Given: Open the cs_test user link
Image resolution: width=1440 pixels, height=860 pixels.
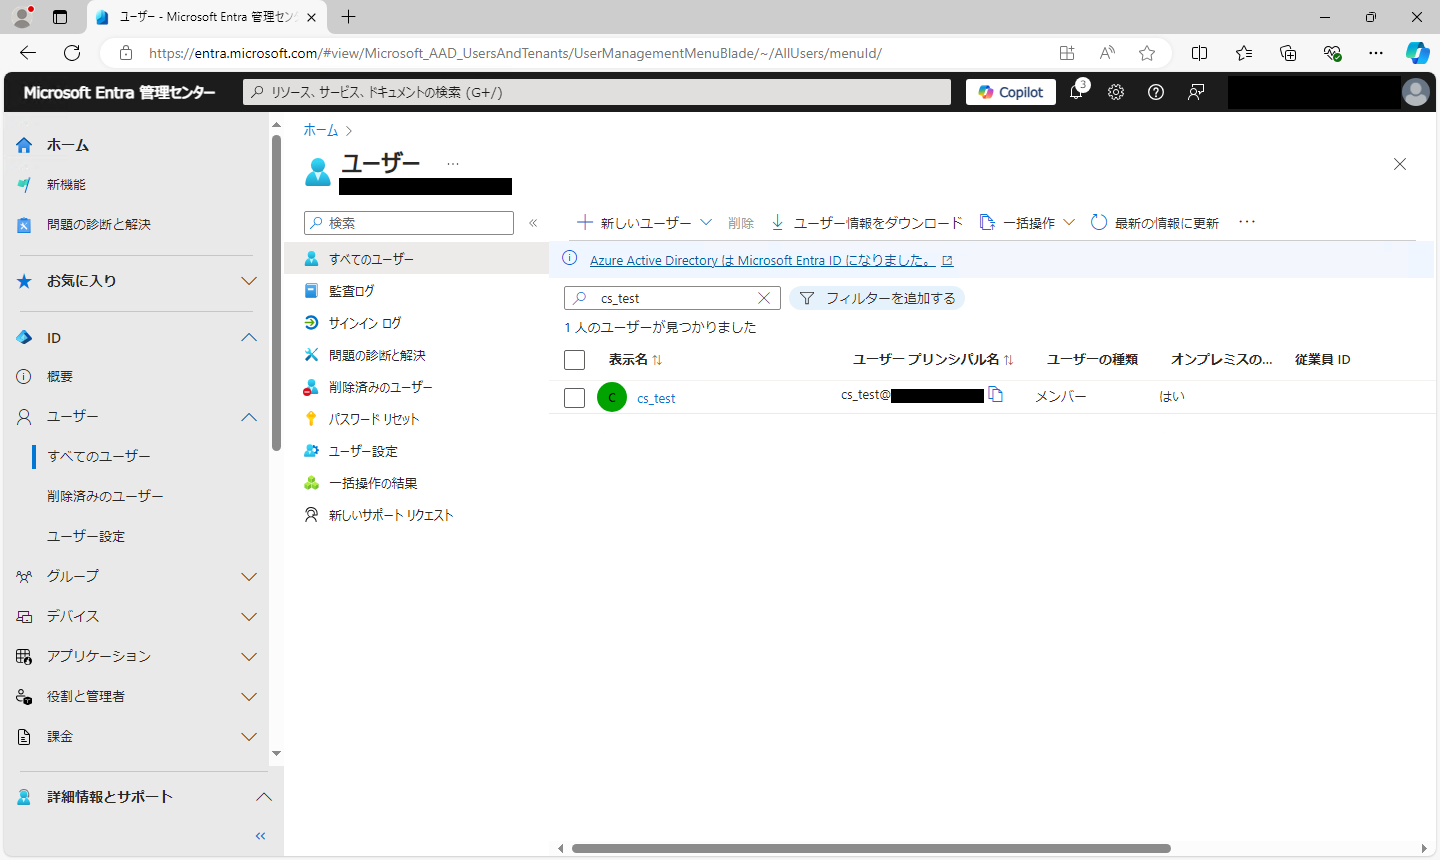Looking at the screenshot, I should click(656, 398).
